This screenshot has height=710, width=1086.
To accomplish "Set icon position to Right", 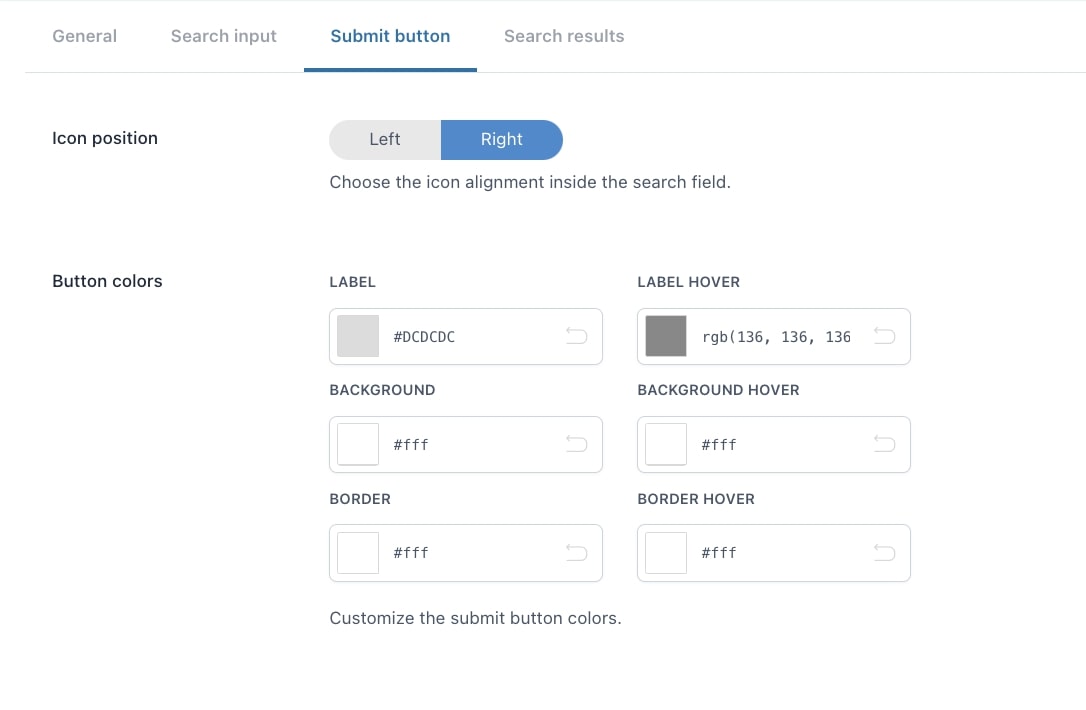I will click(501, 139).
